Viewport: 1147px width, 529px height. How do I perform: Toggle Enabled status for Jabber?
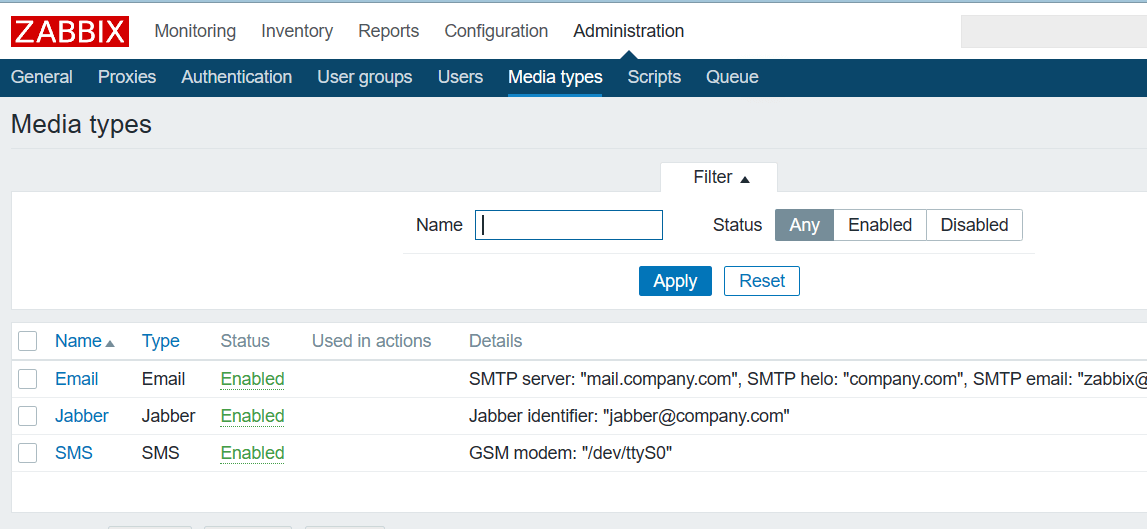click(252, 416)
